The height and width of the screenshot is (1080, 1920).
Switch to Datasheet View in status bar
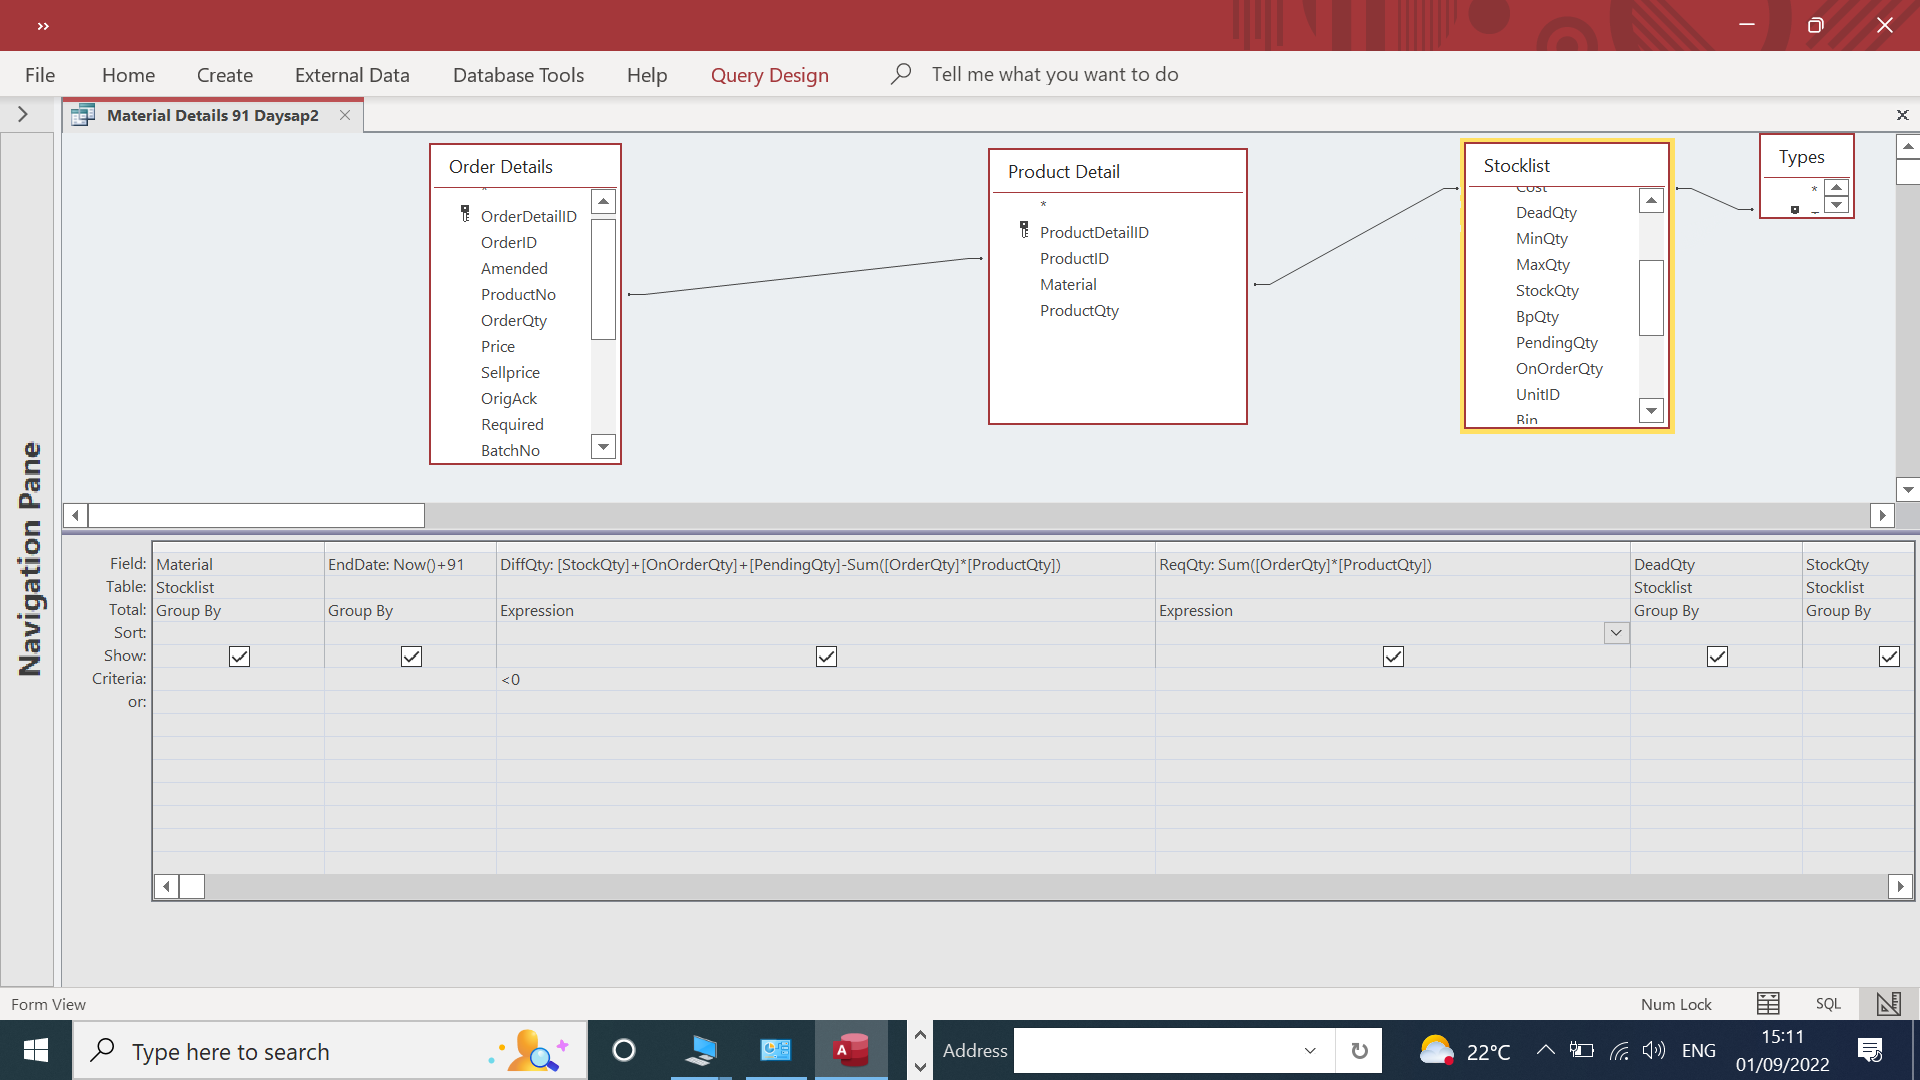click(1768, 1004)
